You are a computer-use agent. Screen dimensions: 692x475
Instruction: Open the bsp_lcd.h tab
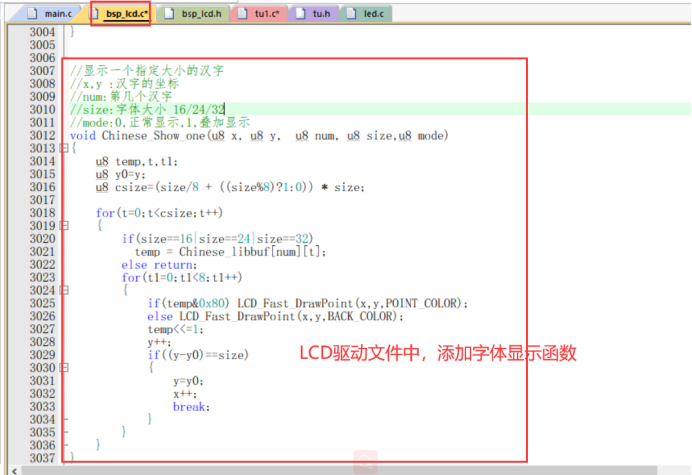(x=194, y=14)
